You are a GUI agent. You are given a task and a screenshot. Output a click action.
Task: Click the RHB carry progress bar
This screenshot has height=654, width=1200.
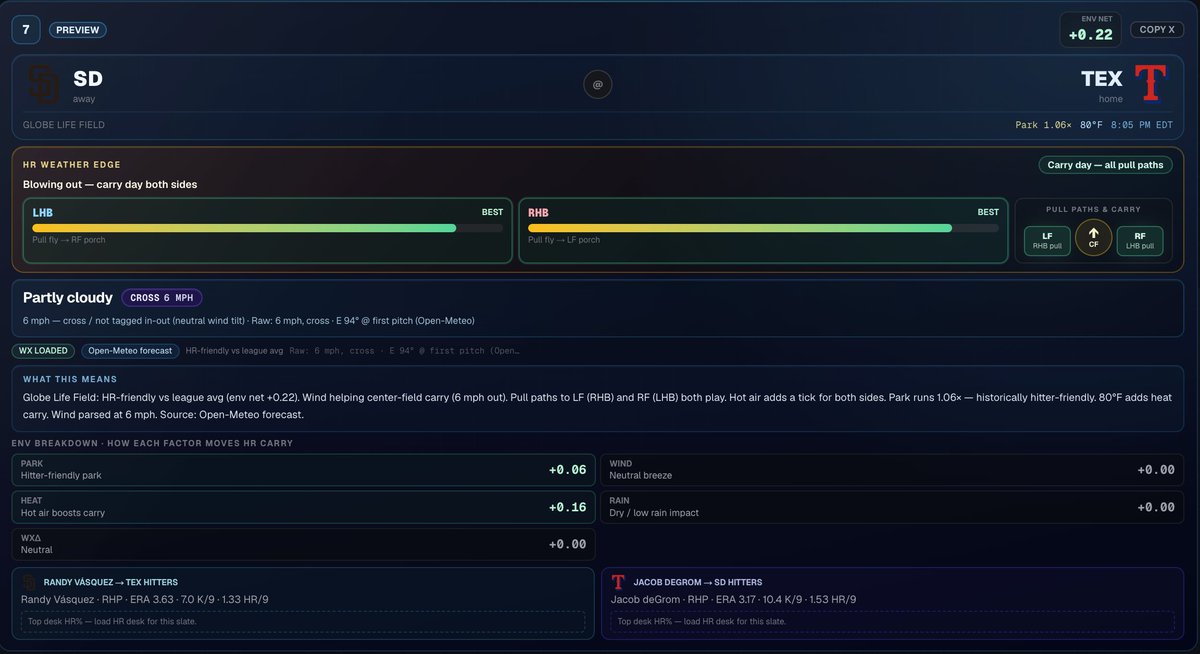[x=763, y=228]
